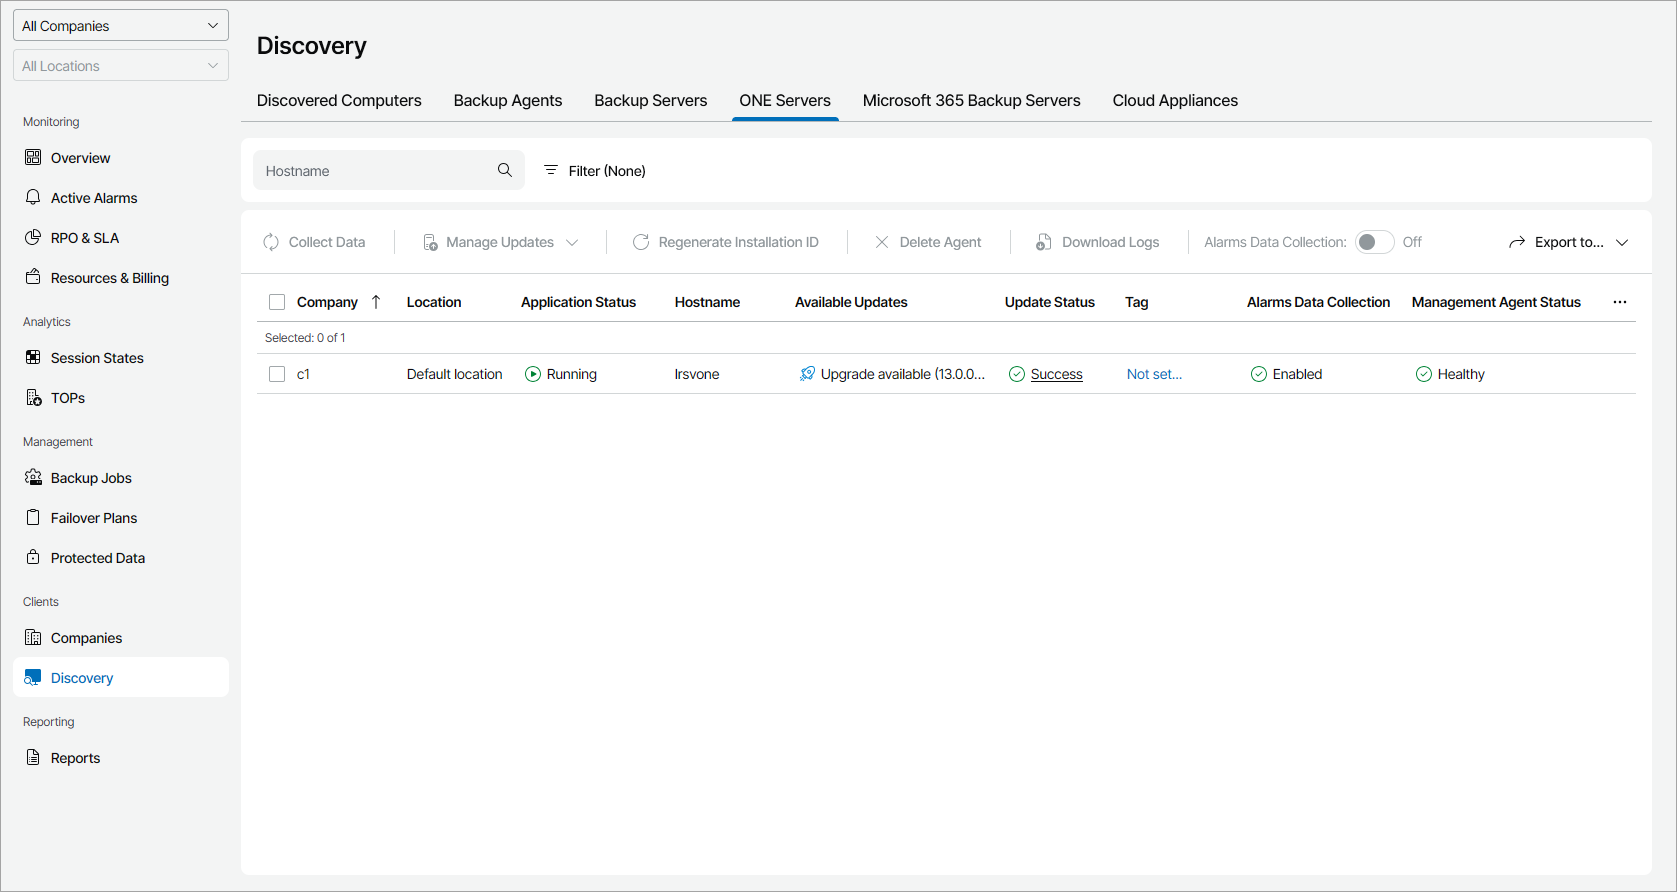1677x892 pixels.
Task: Open the column options ellipsis menu
Action: 1620,302
